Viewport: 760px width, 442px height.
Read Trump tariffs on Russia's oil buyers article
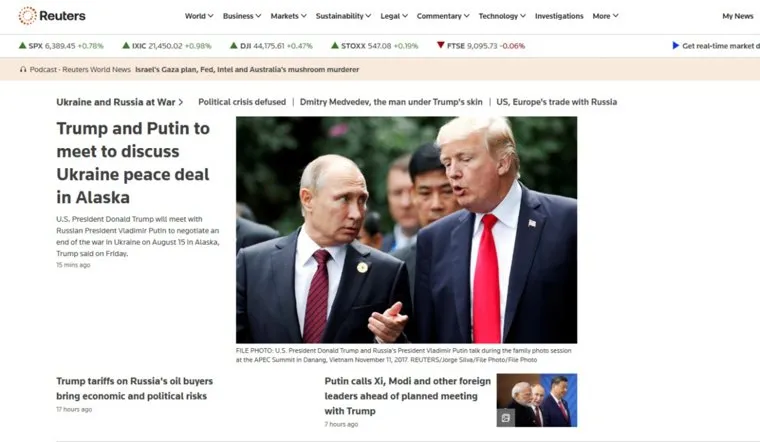click(134, 389)
